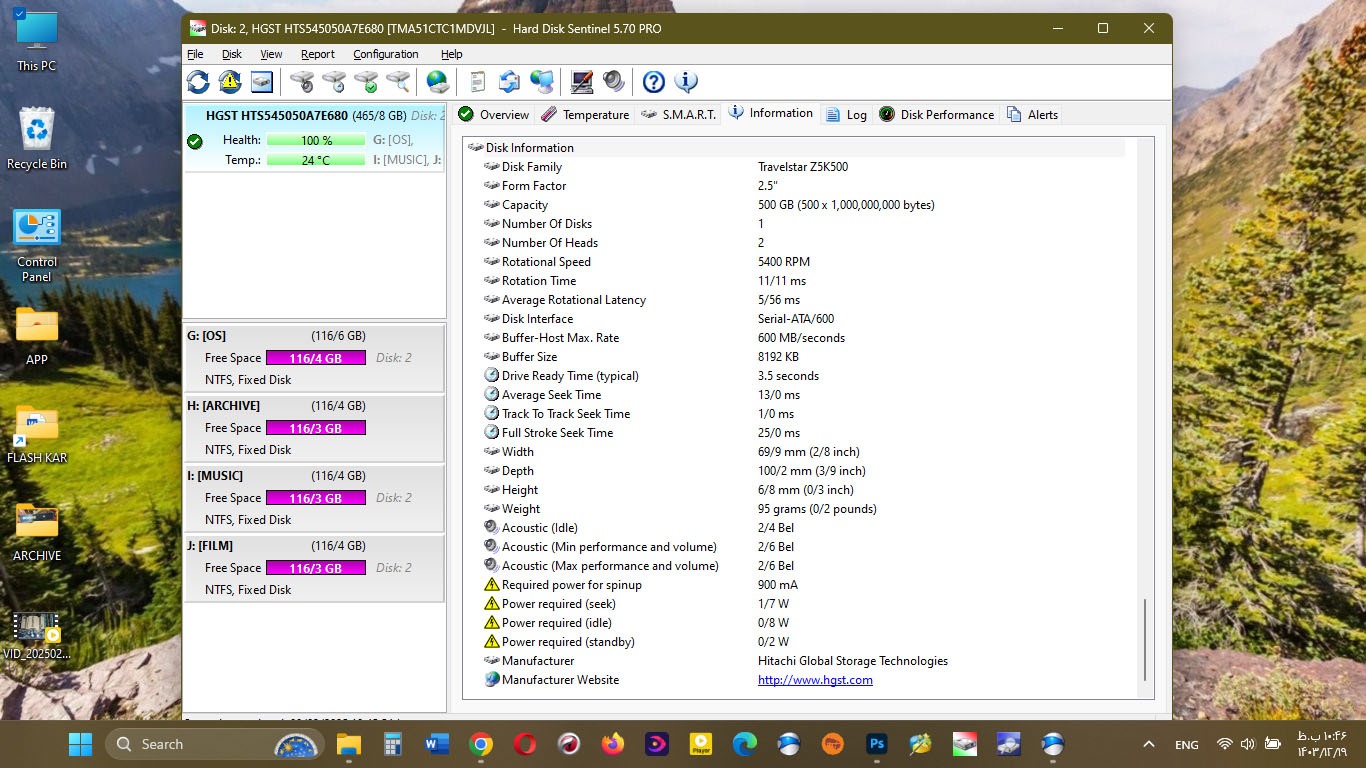Click the globe with disk toolbar icon
This screenshot has width=1366, height=768.
[437, 82]
